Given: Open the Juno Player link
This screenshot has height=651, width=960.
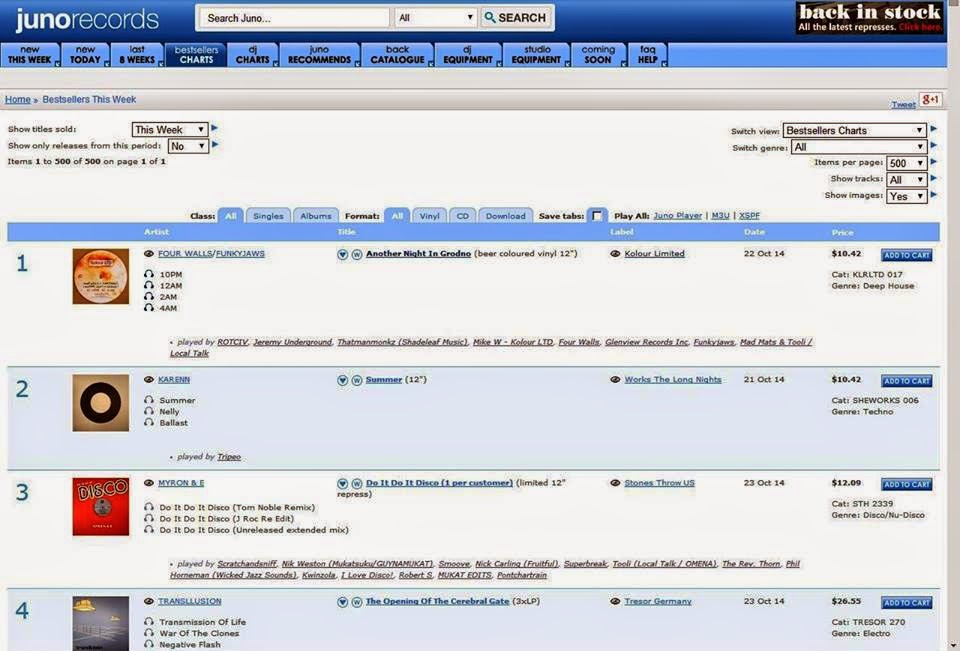Looking at the screenshot, I should (x=678, y=216).
